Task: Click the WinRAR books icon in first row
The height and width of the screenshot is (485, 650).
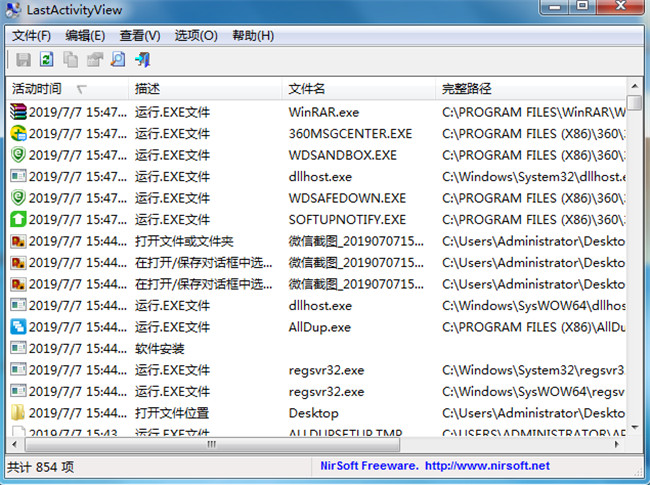Action: 18,112
